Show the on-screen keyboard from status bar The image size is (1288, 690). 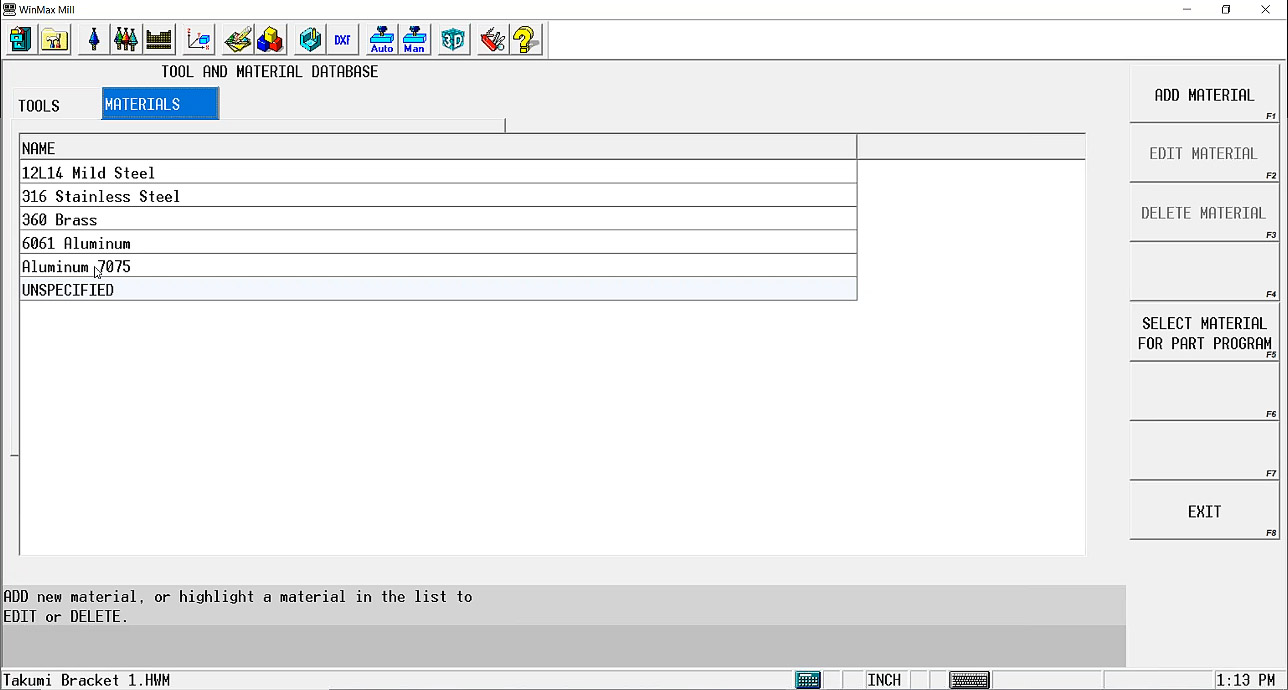tap(968, 679)
